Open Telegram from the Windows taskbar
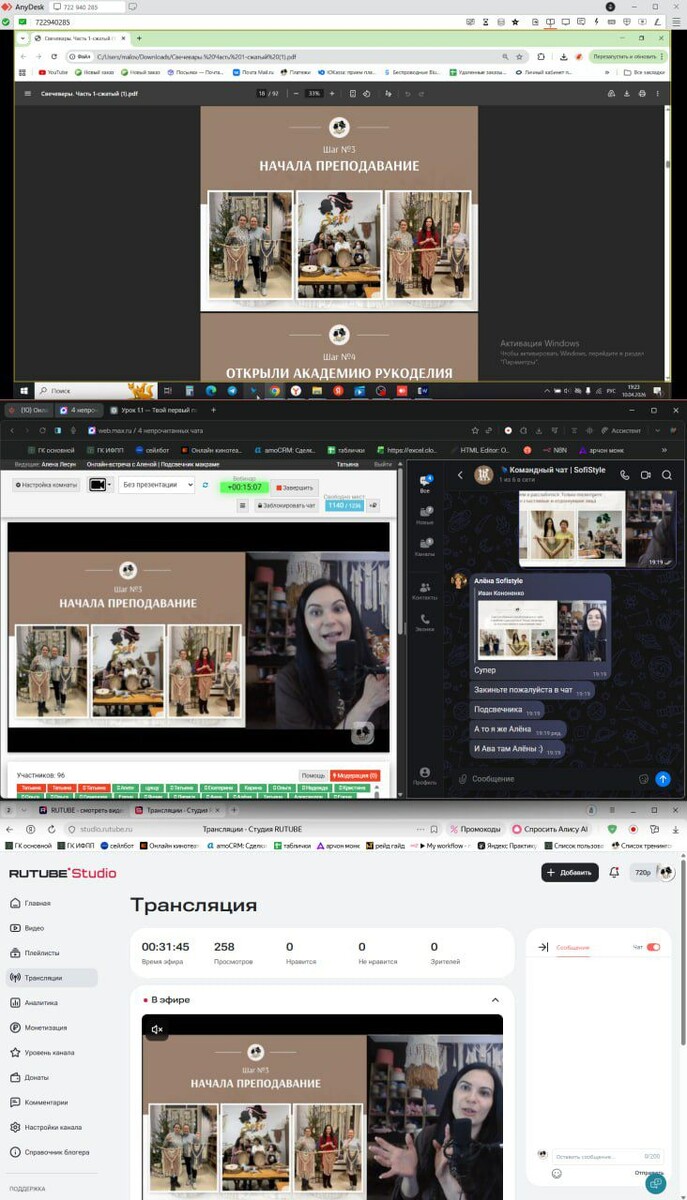This screenshot has height=1200, width=687. (x=232, y=390)
